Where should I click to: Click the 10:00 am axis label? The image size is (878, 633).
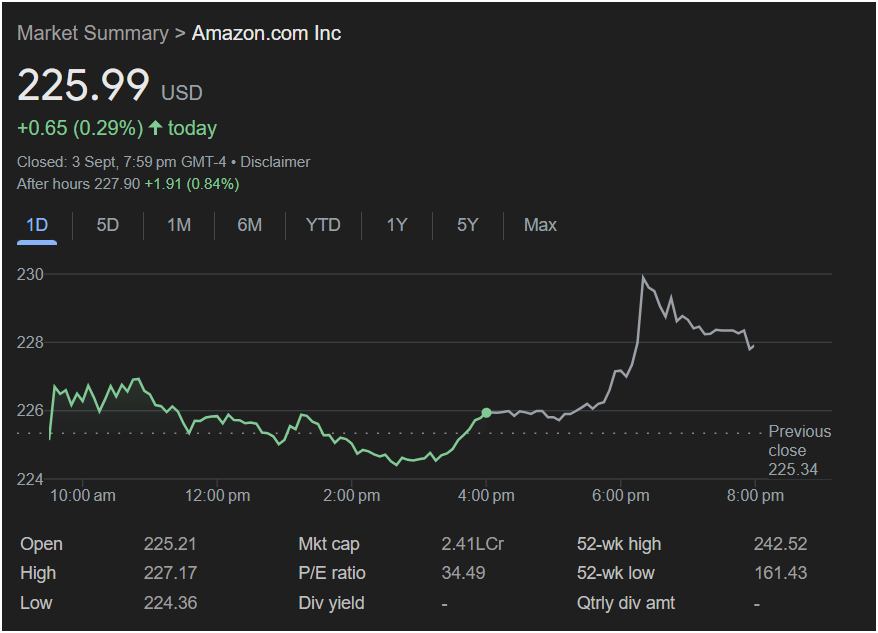pos(83,496)
